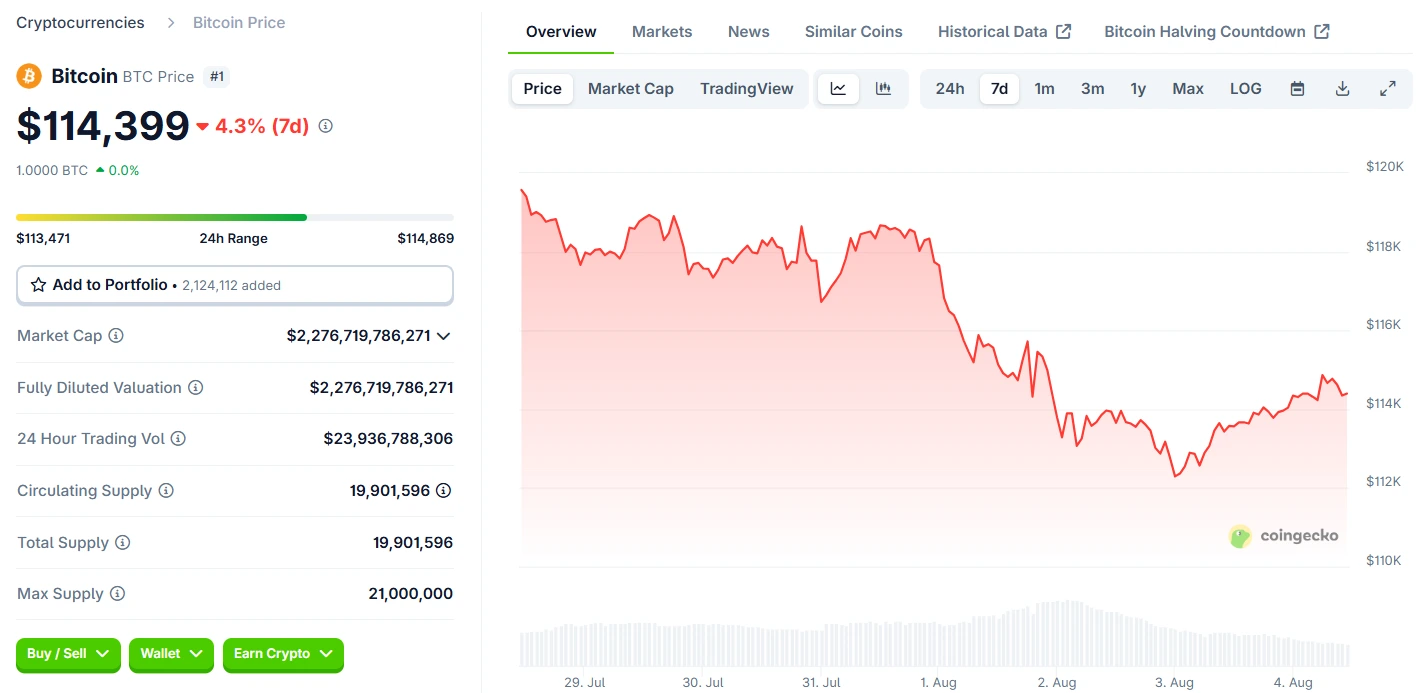Go back via the Cryptocurrencies breadcrumb

[79, 22]
